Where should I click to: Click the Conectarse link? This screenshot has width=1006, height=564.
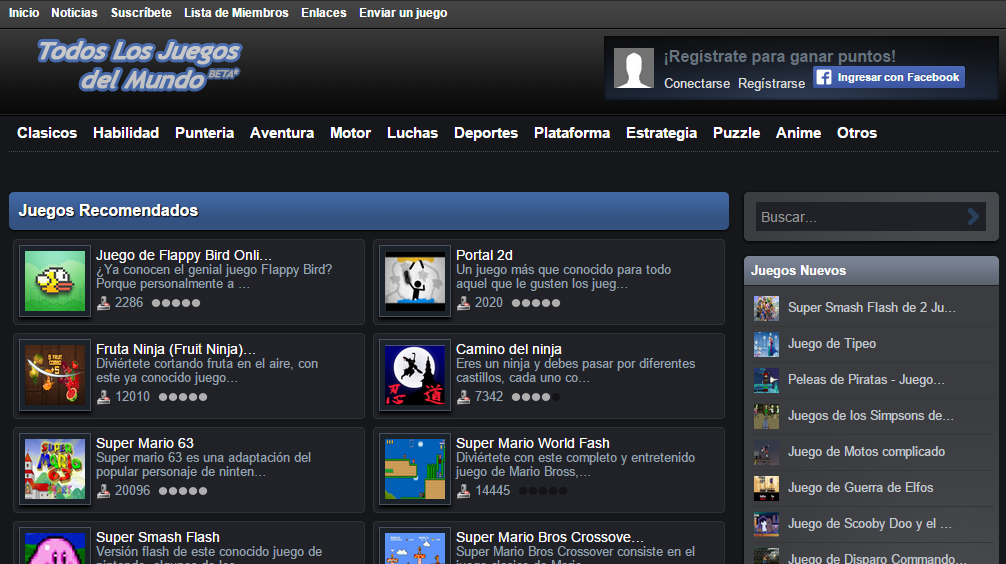tap(697, 84)
